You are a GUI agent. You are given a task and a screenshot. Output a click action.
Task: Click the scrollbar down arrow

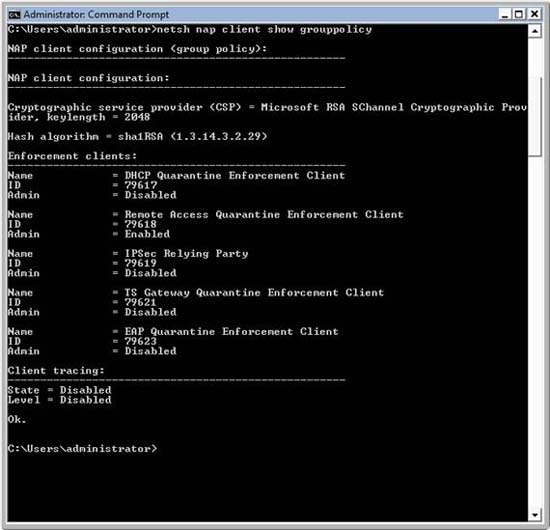pyautogui.click(x=534, y=515)
